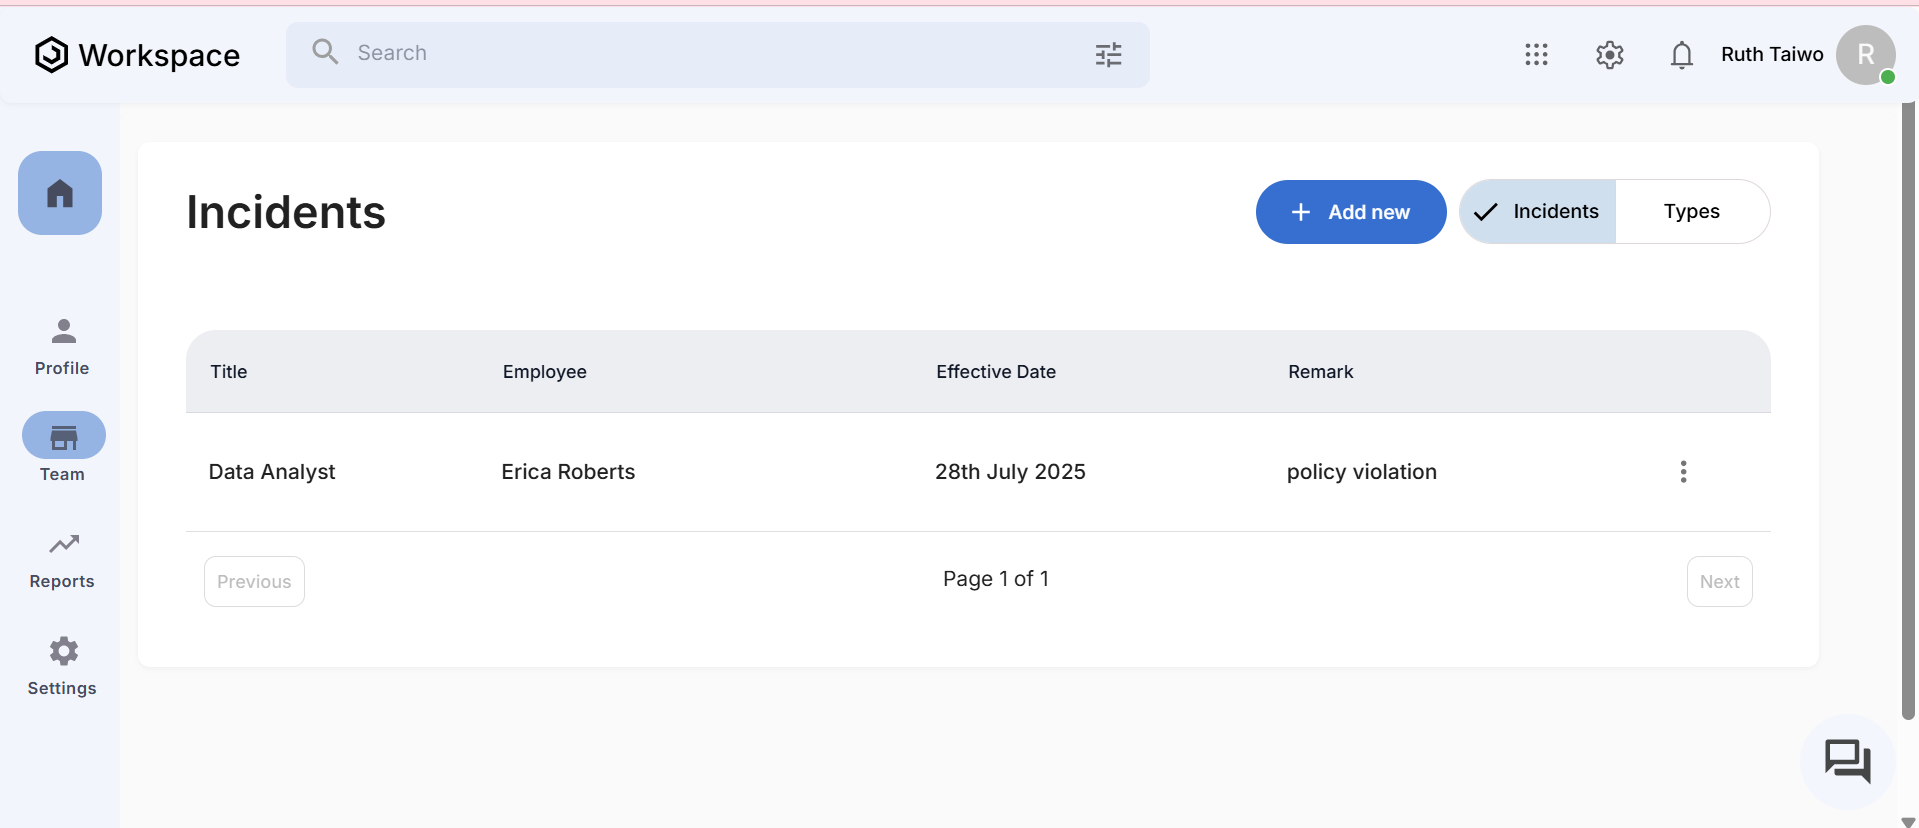Open the Reports sidebar section
This screenshot has width=1919, height=828.
click(62, 560)
